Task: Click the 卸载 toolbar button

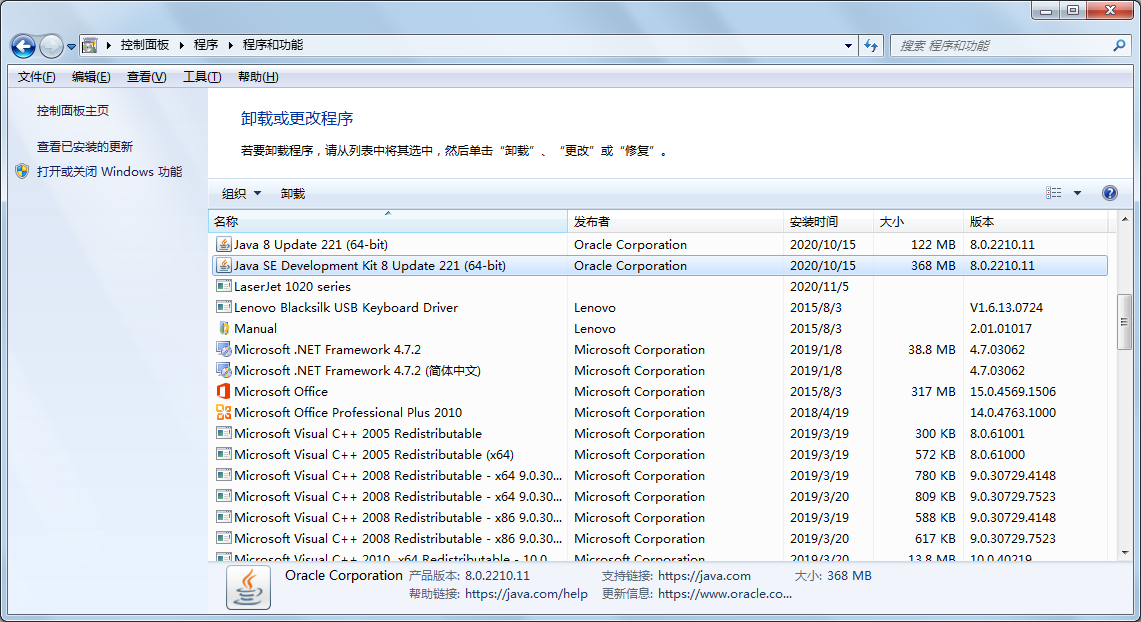Action: [293, 194]
